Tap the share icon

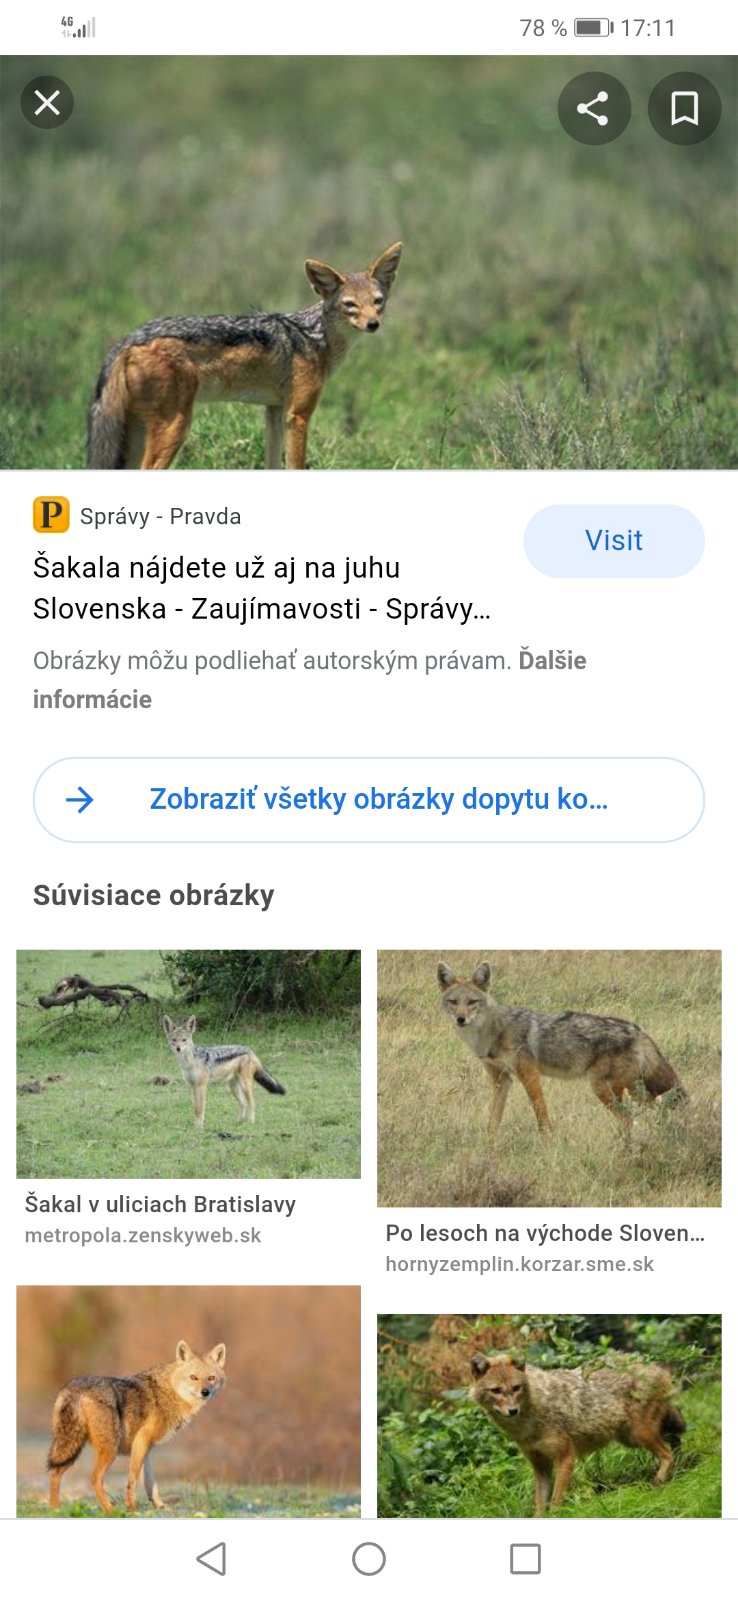coord(594,108)
